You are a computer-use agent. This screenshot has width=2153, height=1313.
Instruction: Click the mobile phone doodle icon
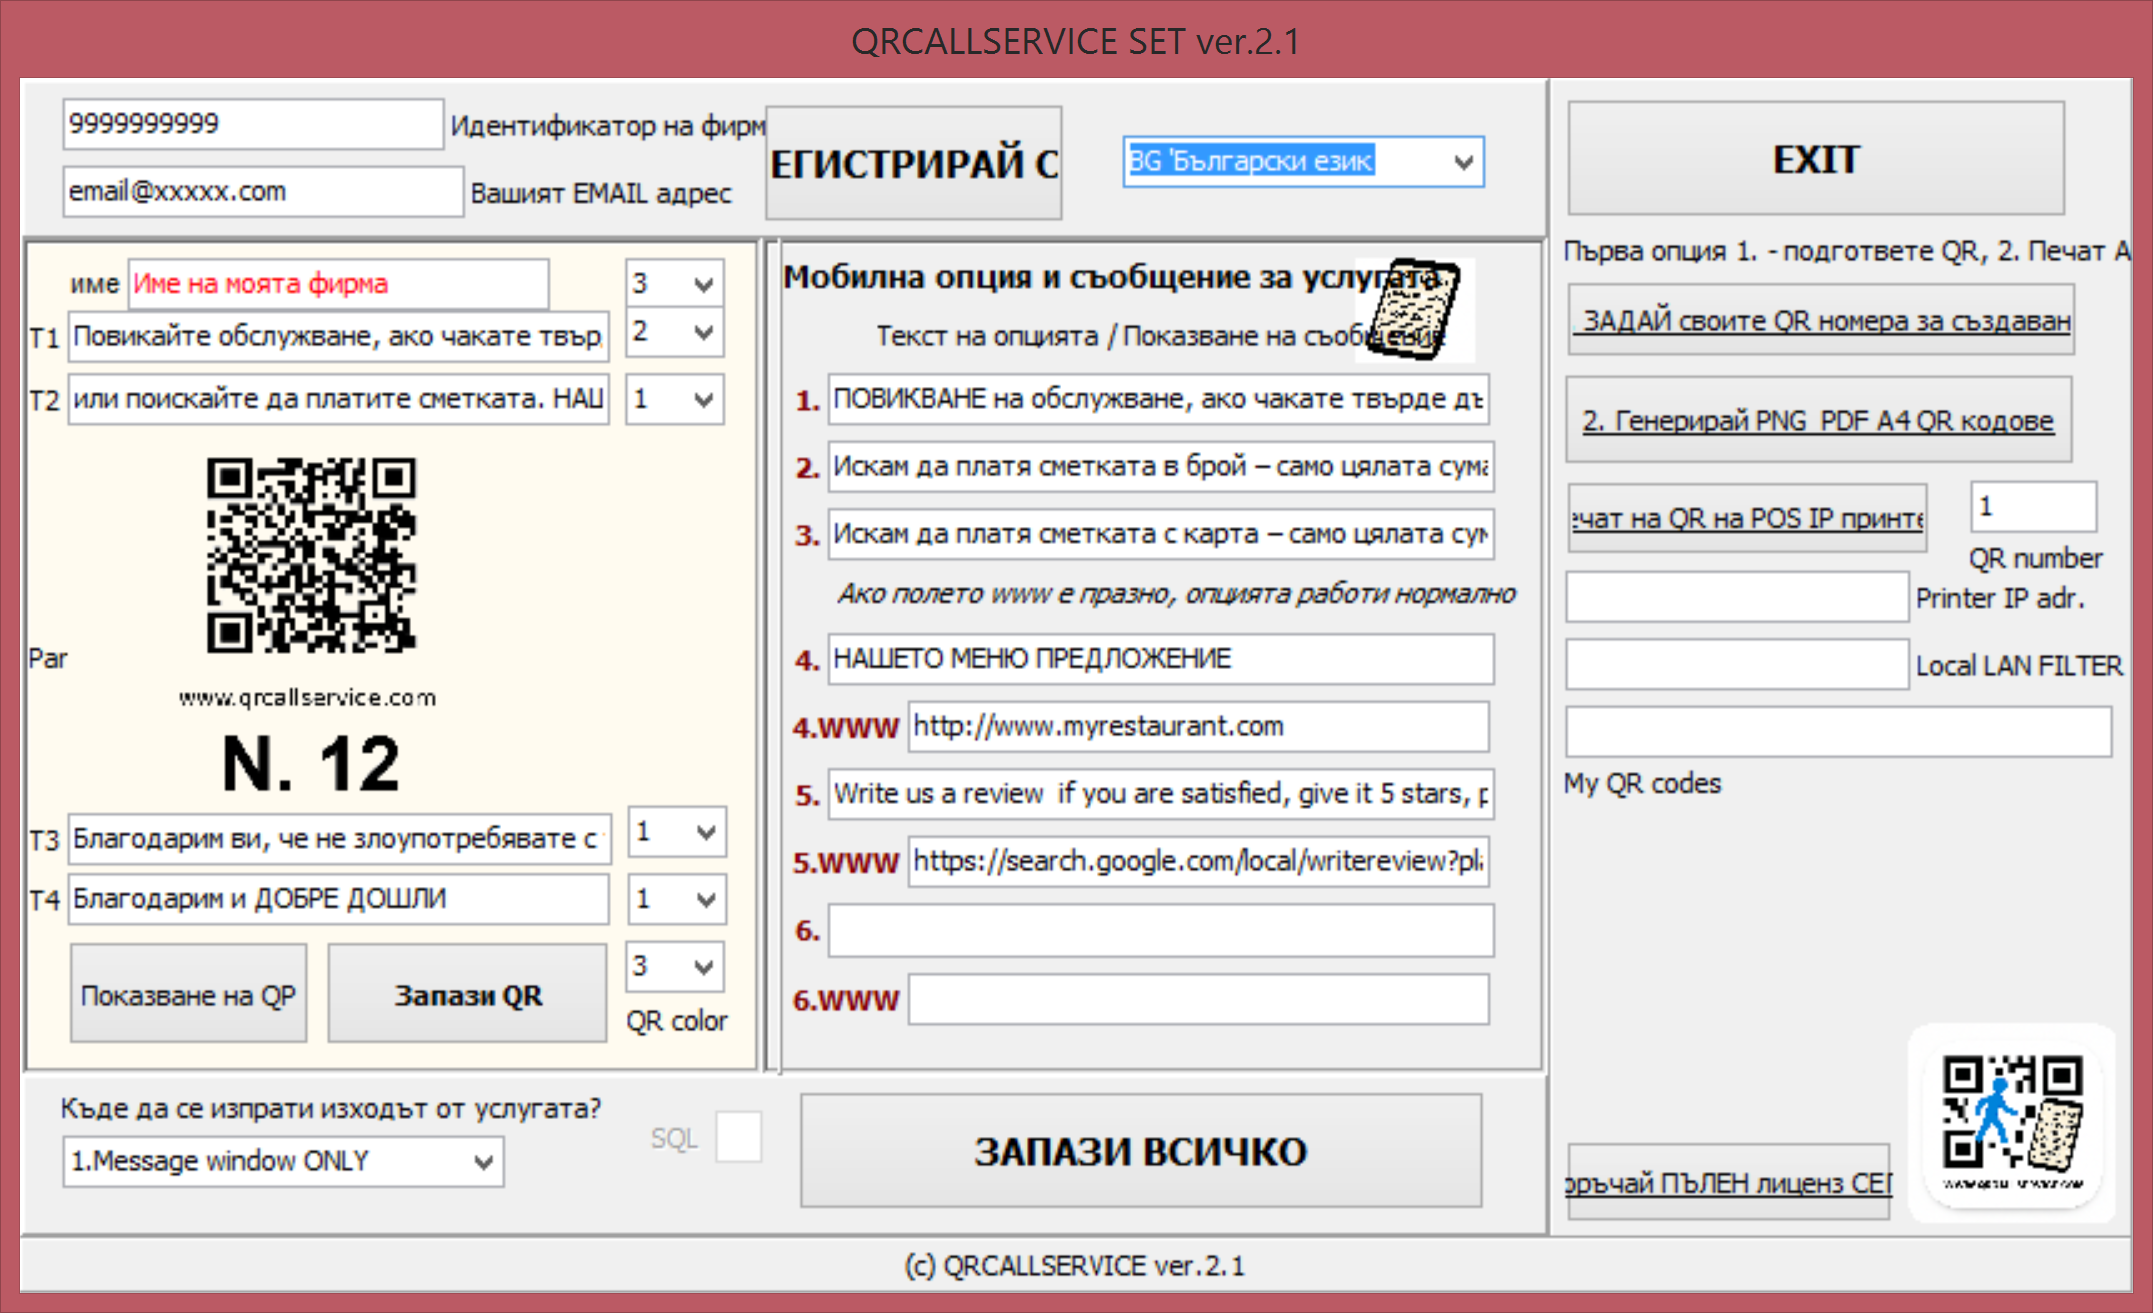click(x=1412, y=310)
